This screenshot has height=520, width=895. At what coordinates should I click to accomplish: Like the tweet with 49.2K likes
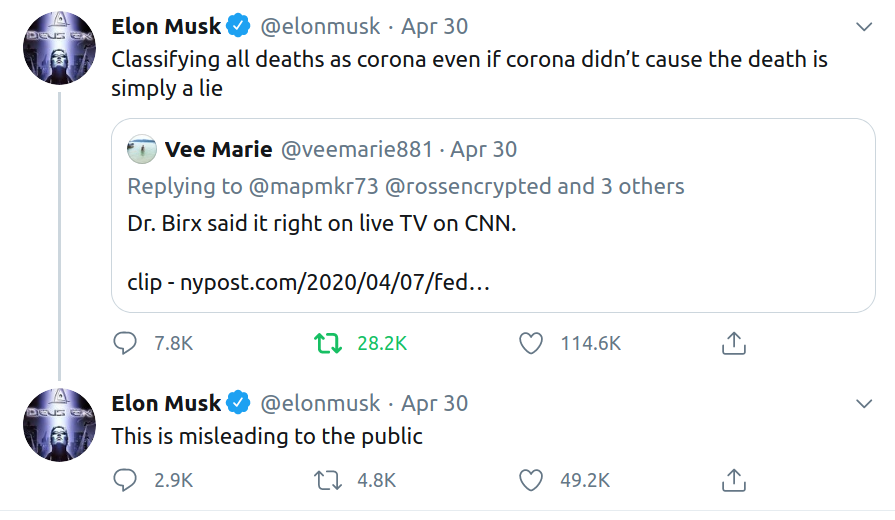[531, 480]
